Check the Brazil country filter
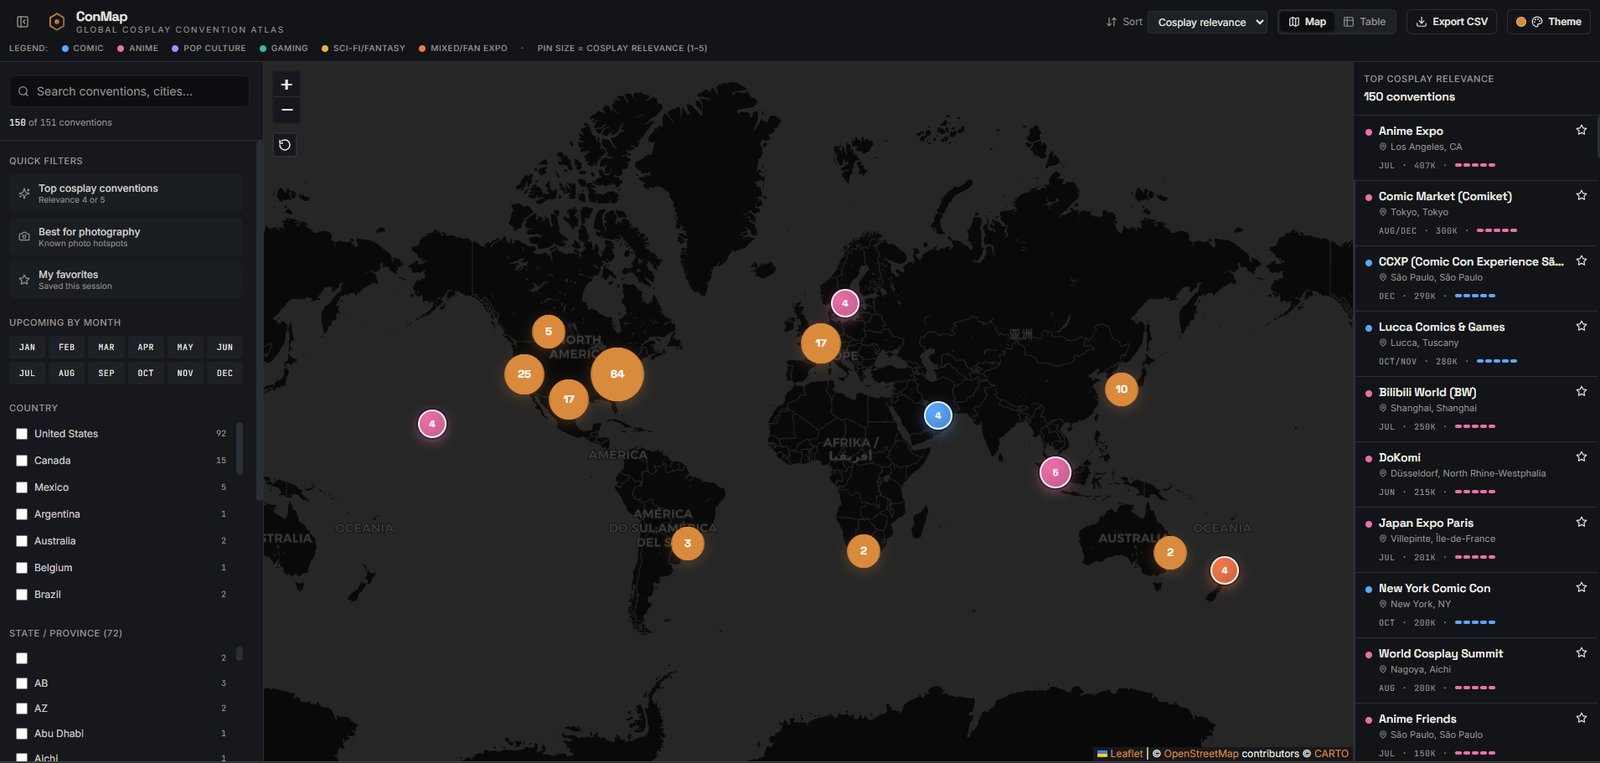 22,594
